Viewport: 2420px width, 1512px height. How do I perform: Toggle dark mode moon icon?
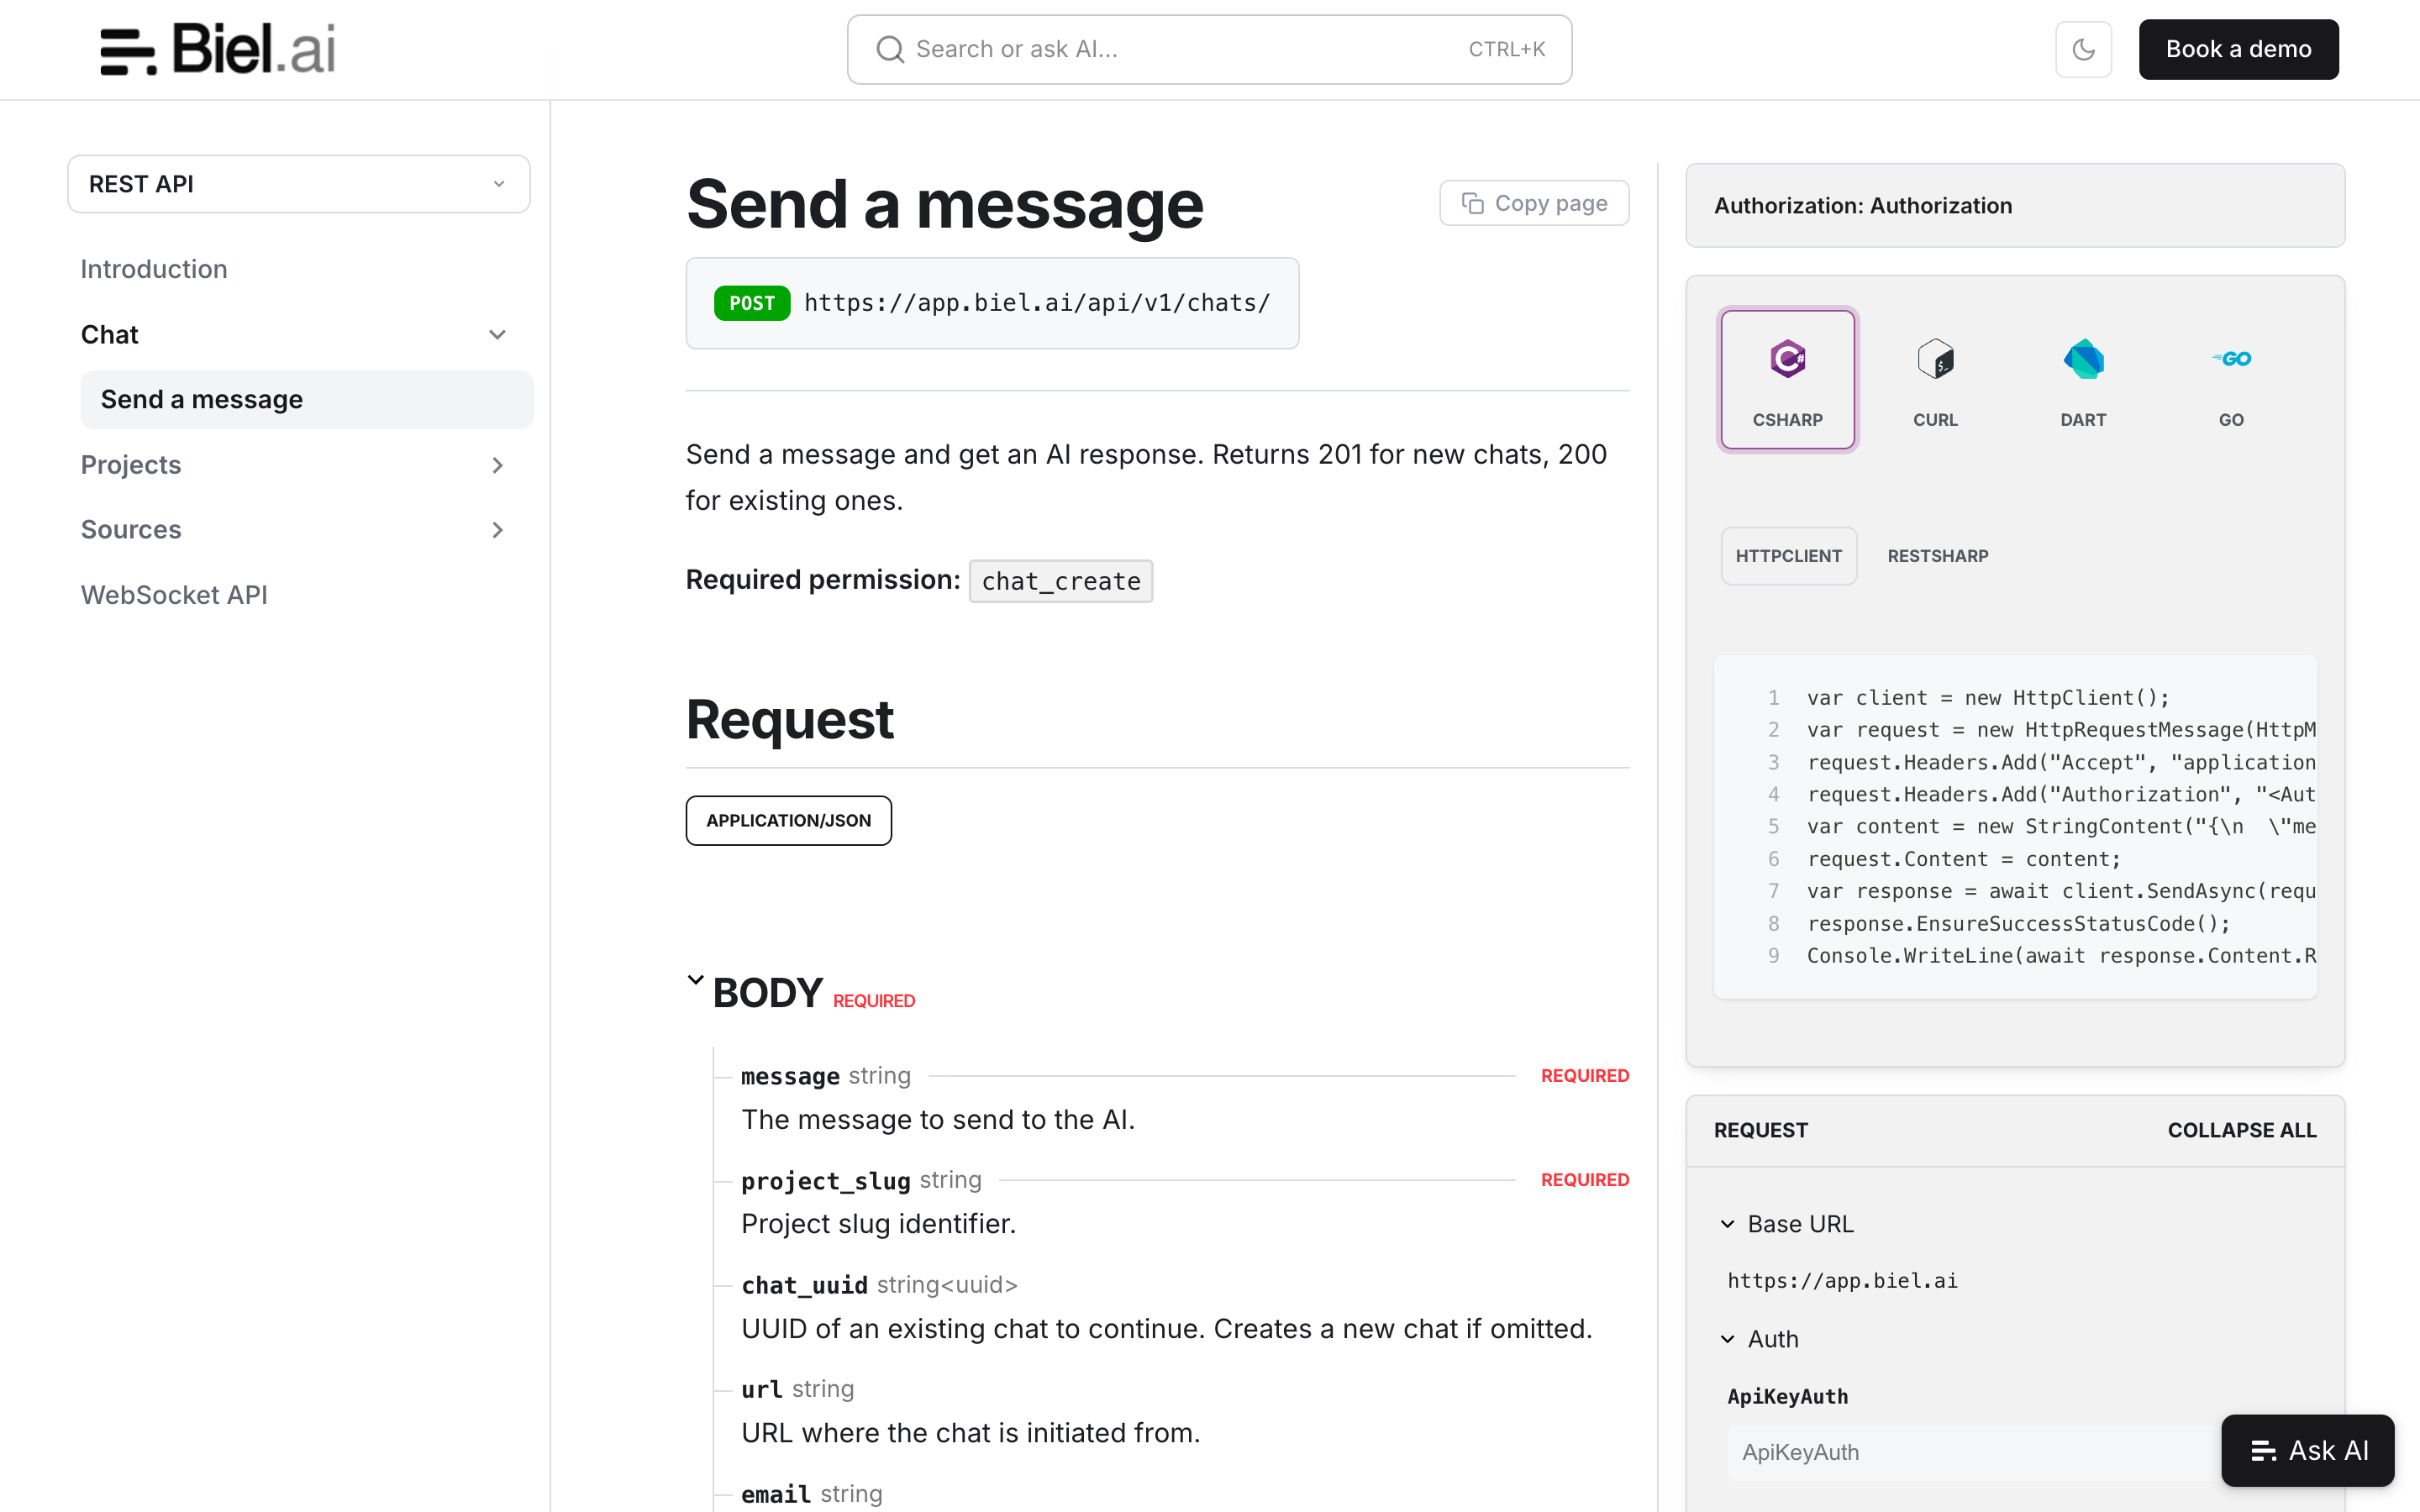tap(2083, 49)
